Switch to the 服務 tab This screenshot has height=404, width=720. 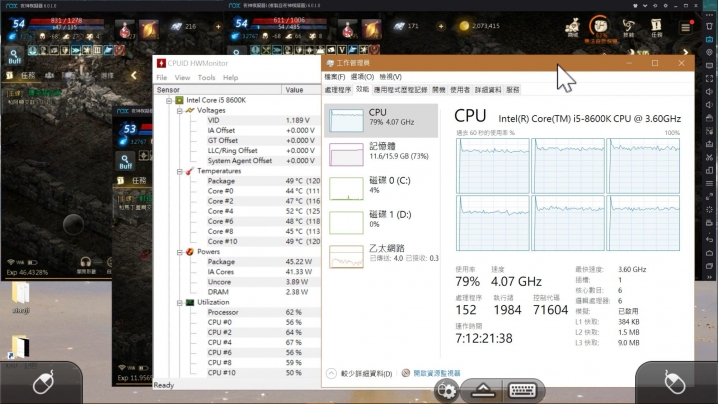513,90
